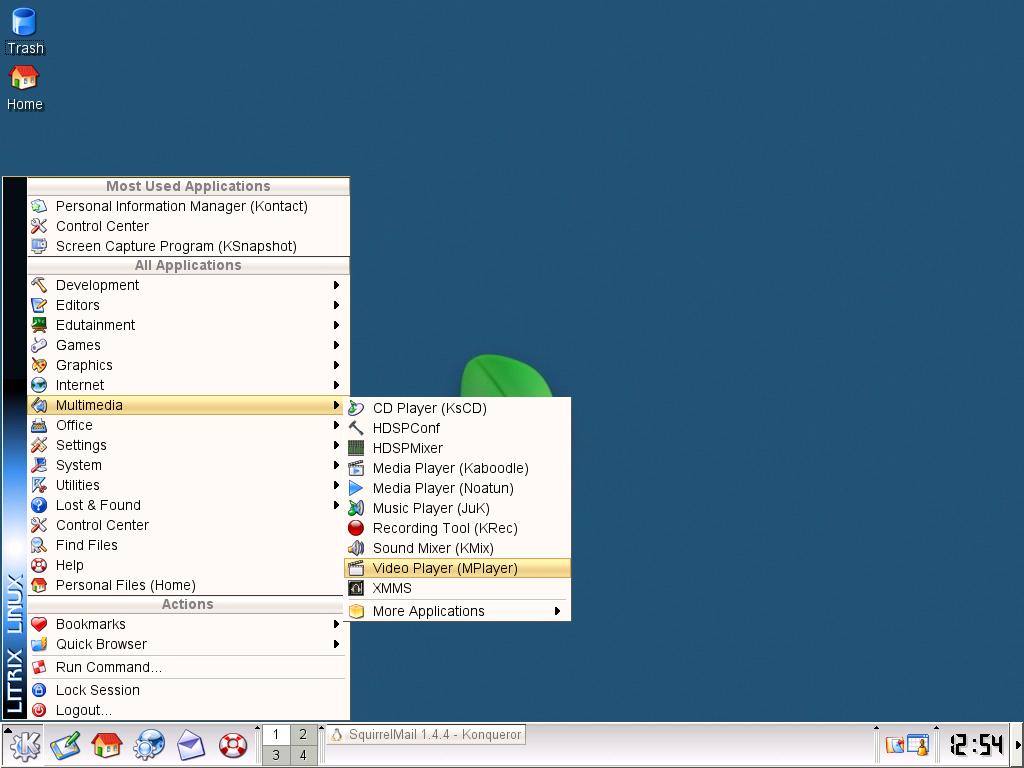Click the Lock Session padlock icon
The image size is (1024, 768).
[x=39, y=690]
